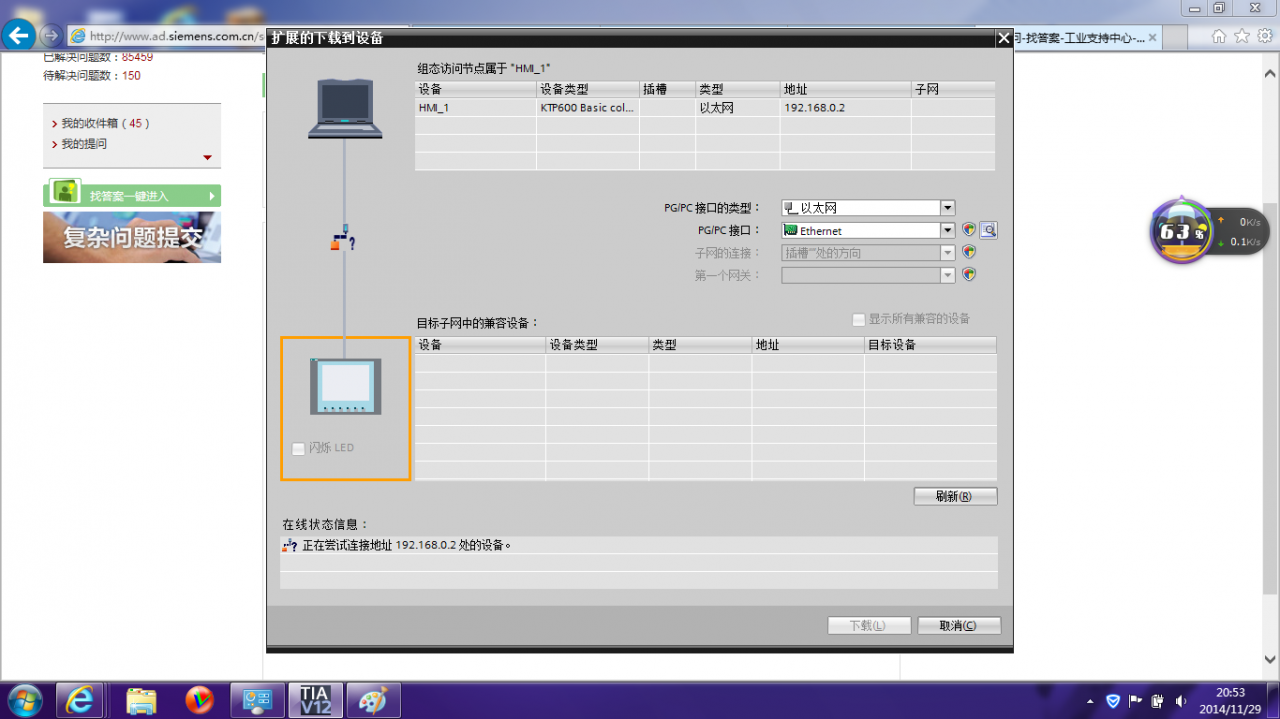The height and width of the screenshot is (719, 1280).
Task: Click shield icon next to PG/PC 接口 dropdown
Action: click(969, 230)
